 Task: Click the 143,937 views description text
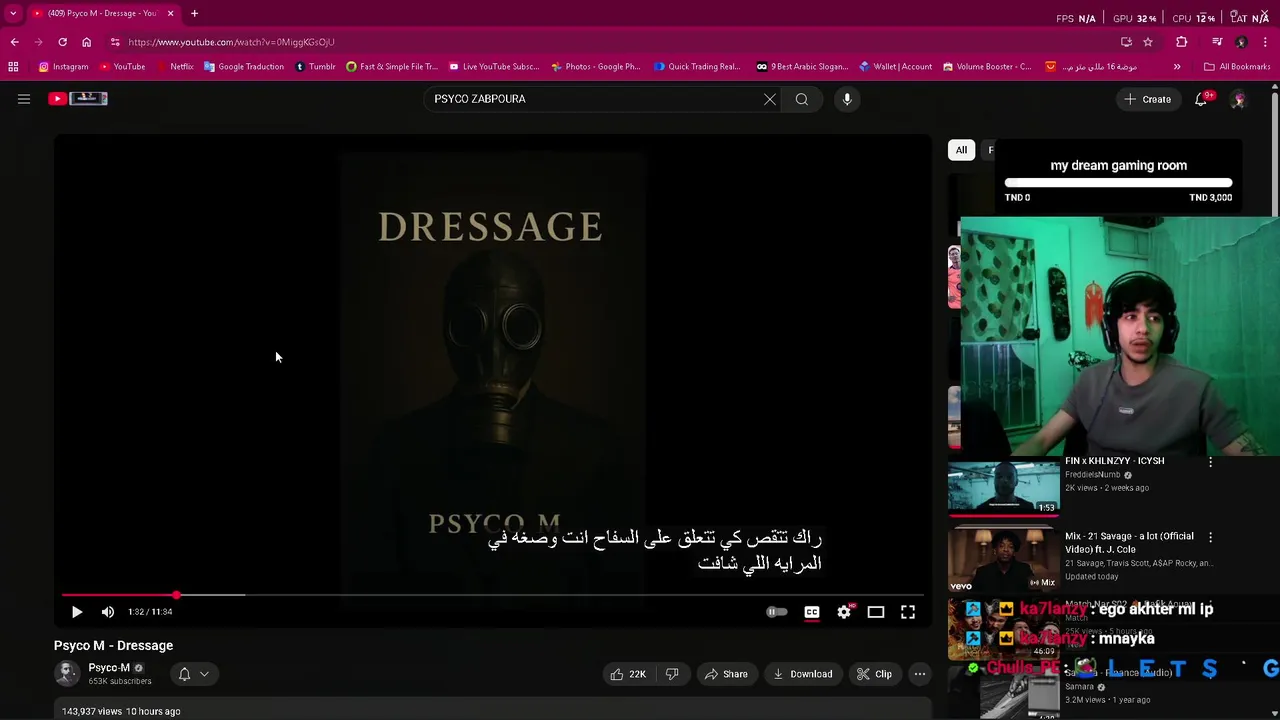pos(121,711)
